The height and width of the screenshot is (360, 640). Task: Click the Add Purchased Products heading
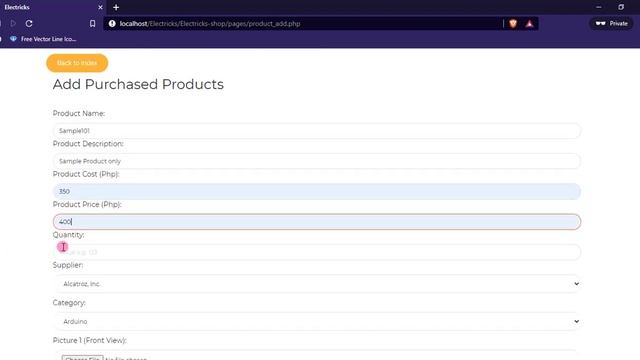click(x=138, y=84)
